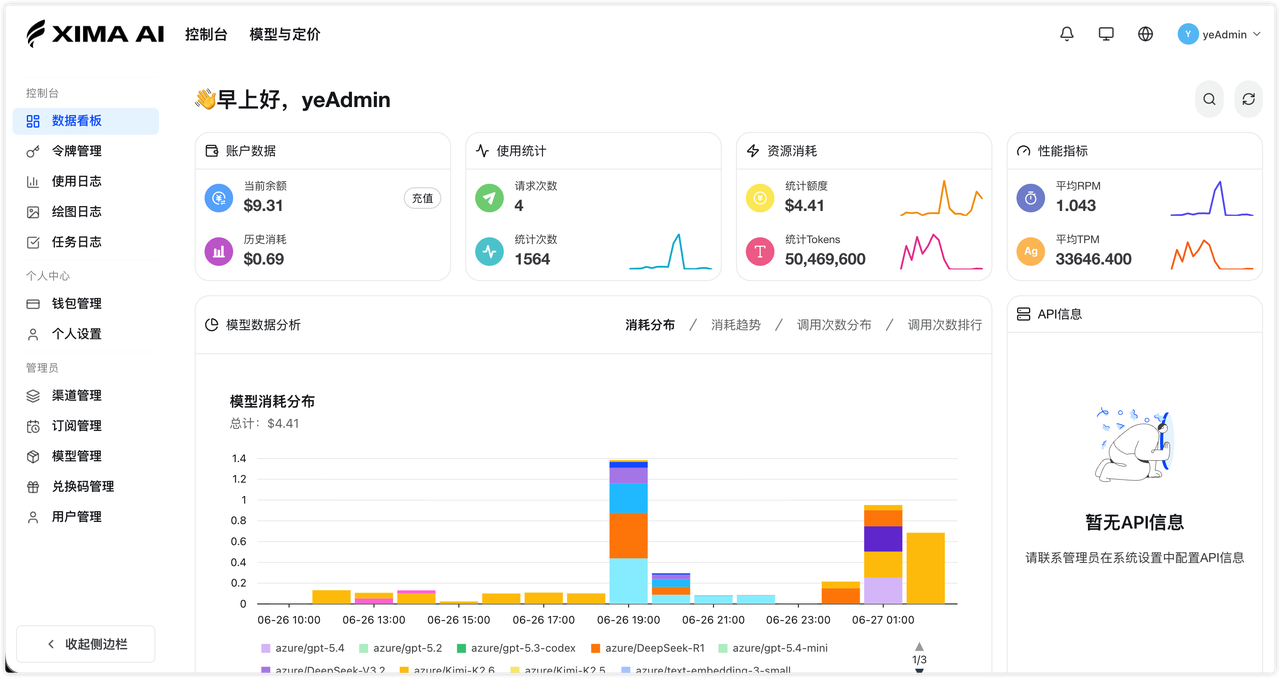Click the XIMA AI logo
Screen dimensions: 1280x678
point(95,34)
